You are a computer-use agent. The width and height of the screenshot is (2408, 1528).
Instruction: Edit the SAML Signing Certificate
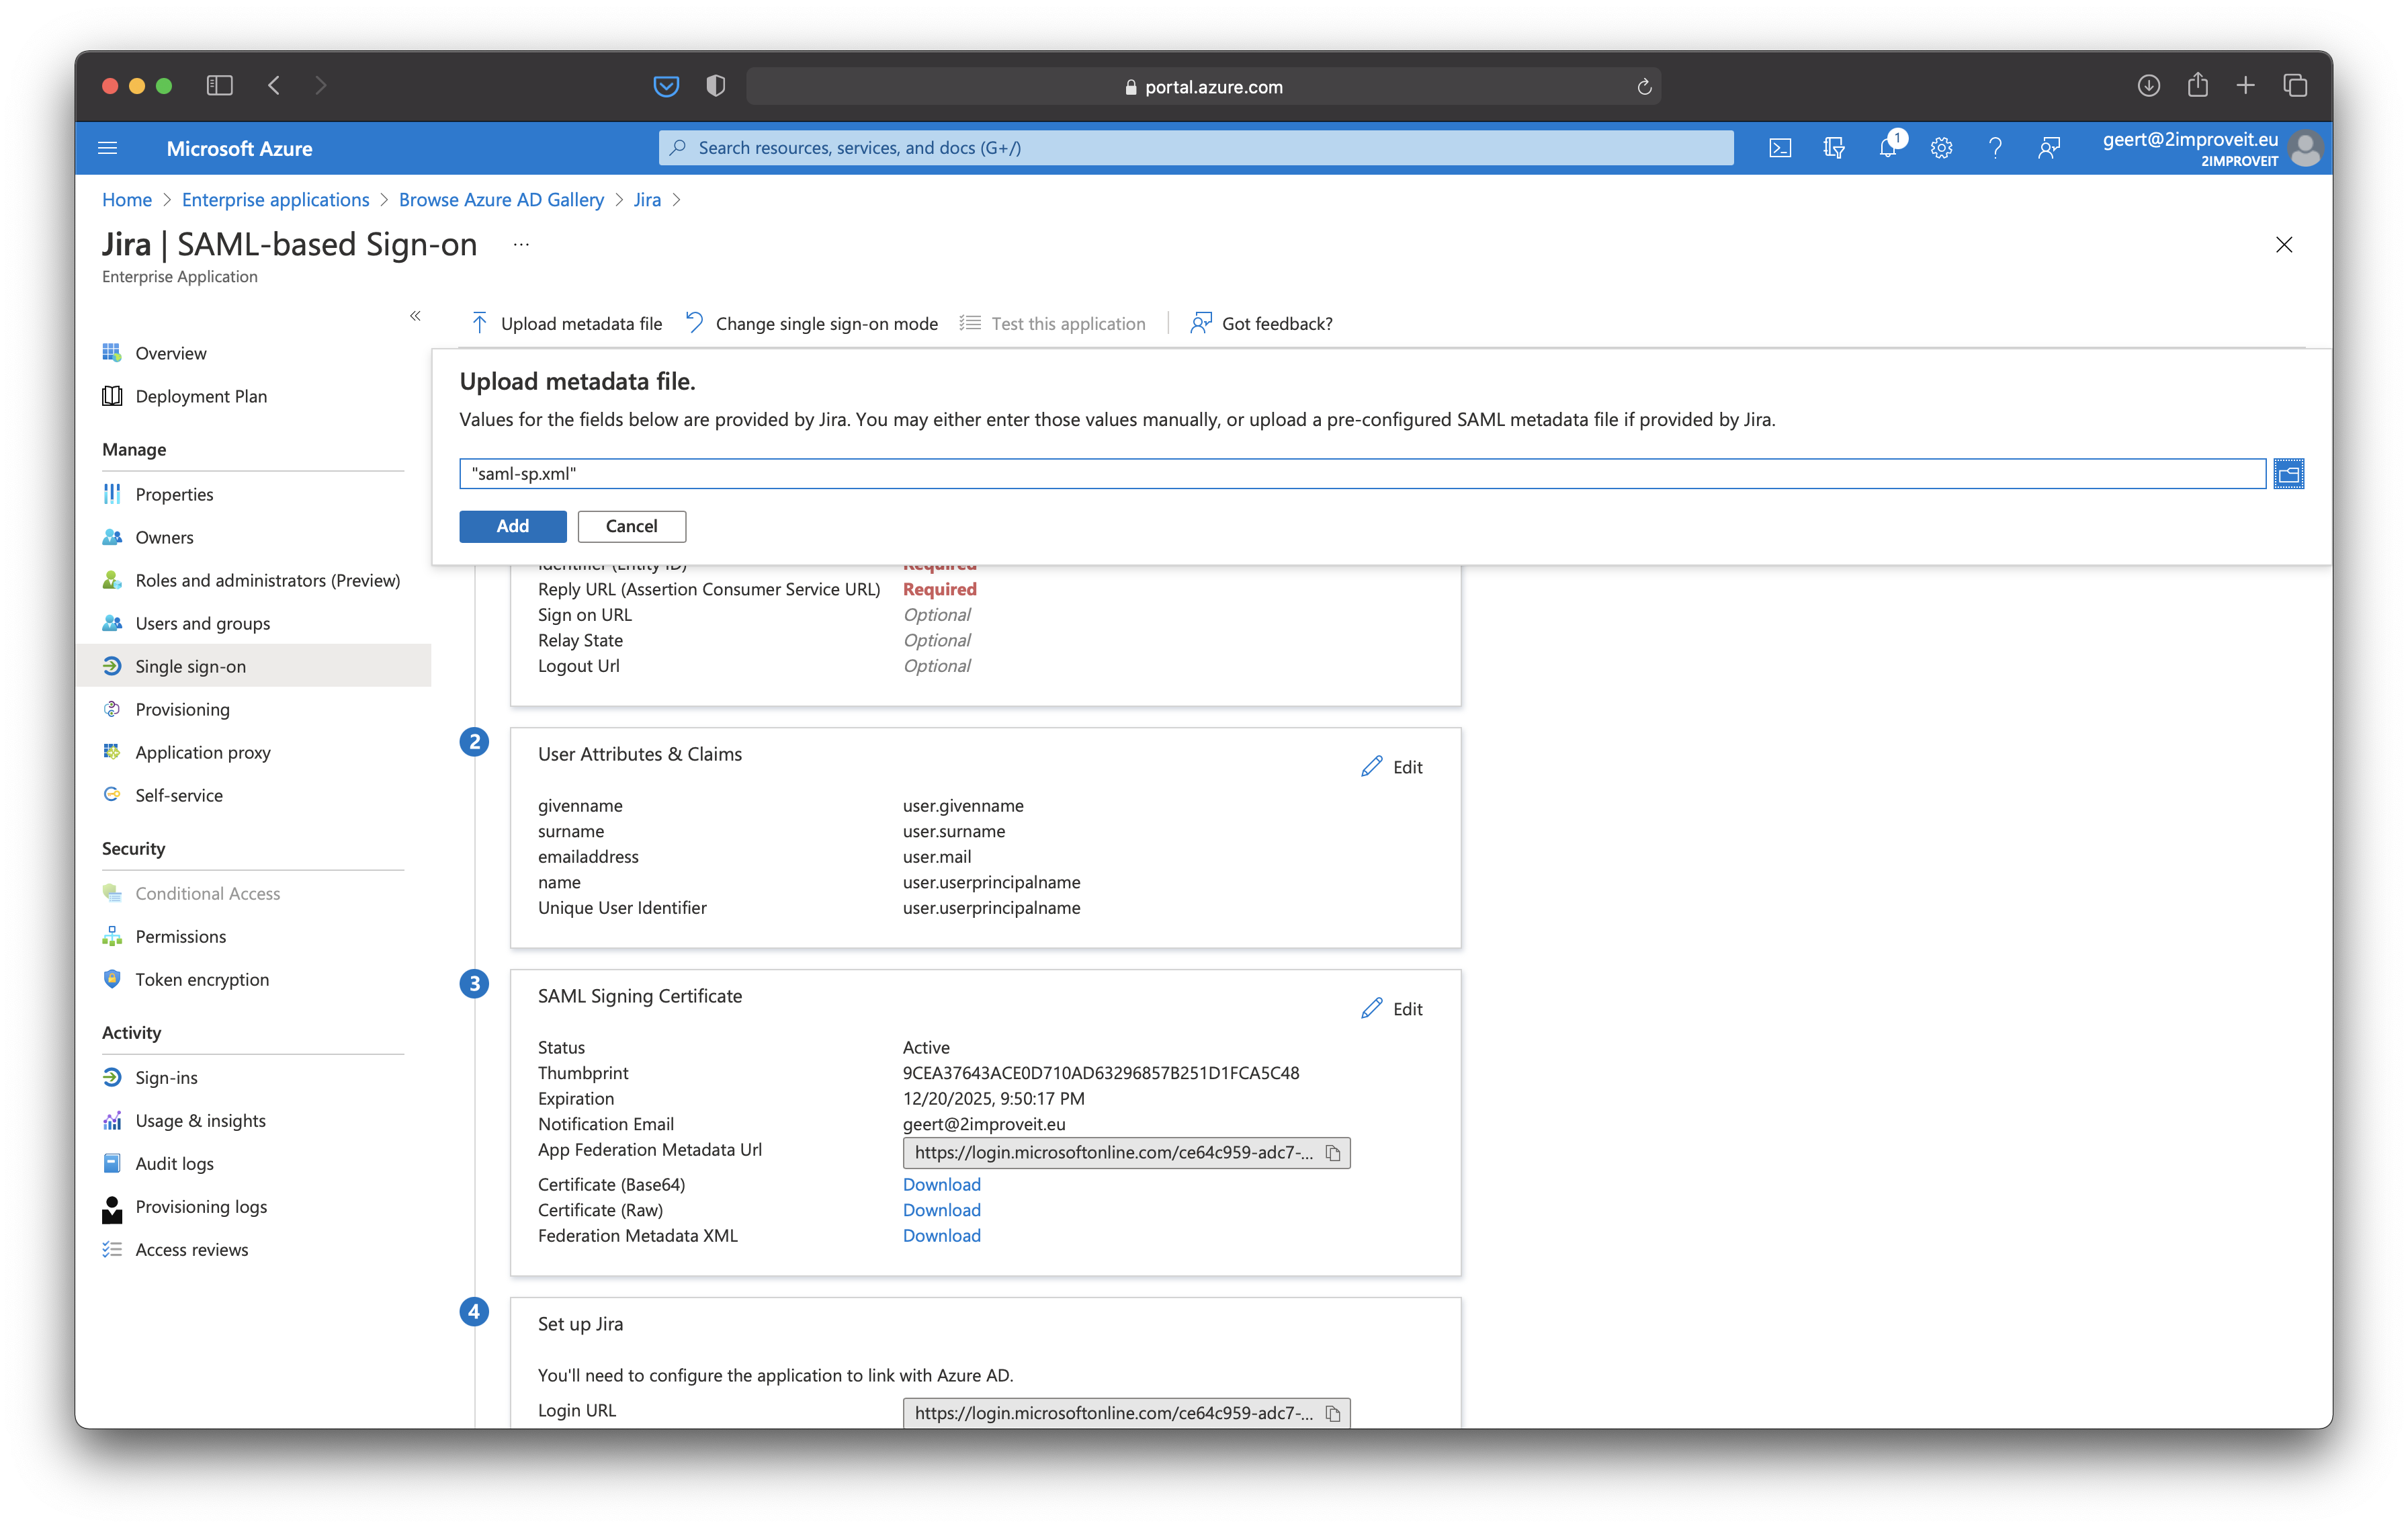[x=1391, y=1009]
